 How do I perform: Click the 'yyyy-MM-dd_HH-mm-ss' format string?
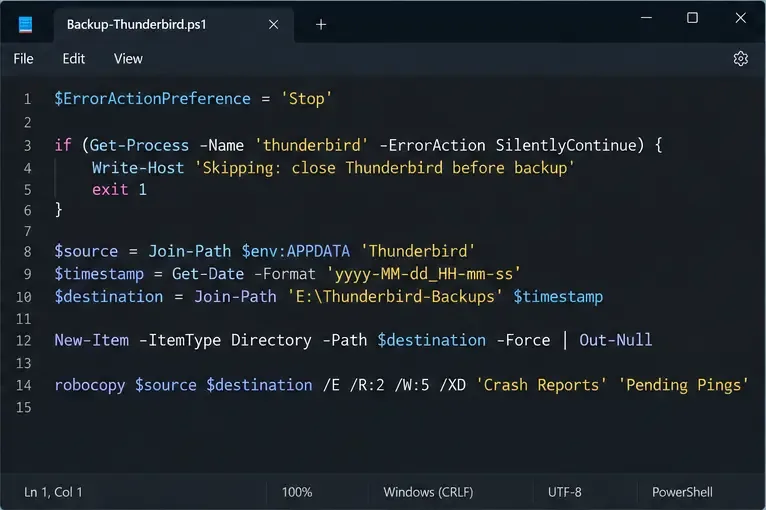click(x=424, y=274)
